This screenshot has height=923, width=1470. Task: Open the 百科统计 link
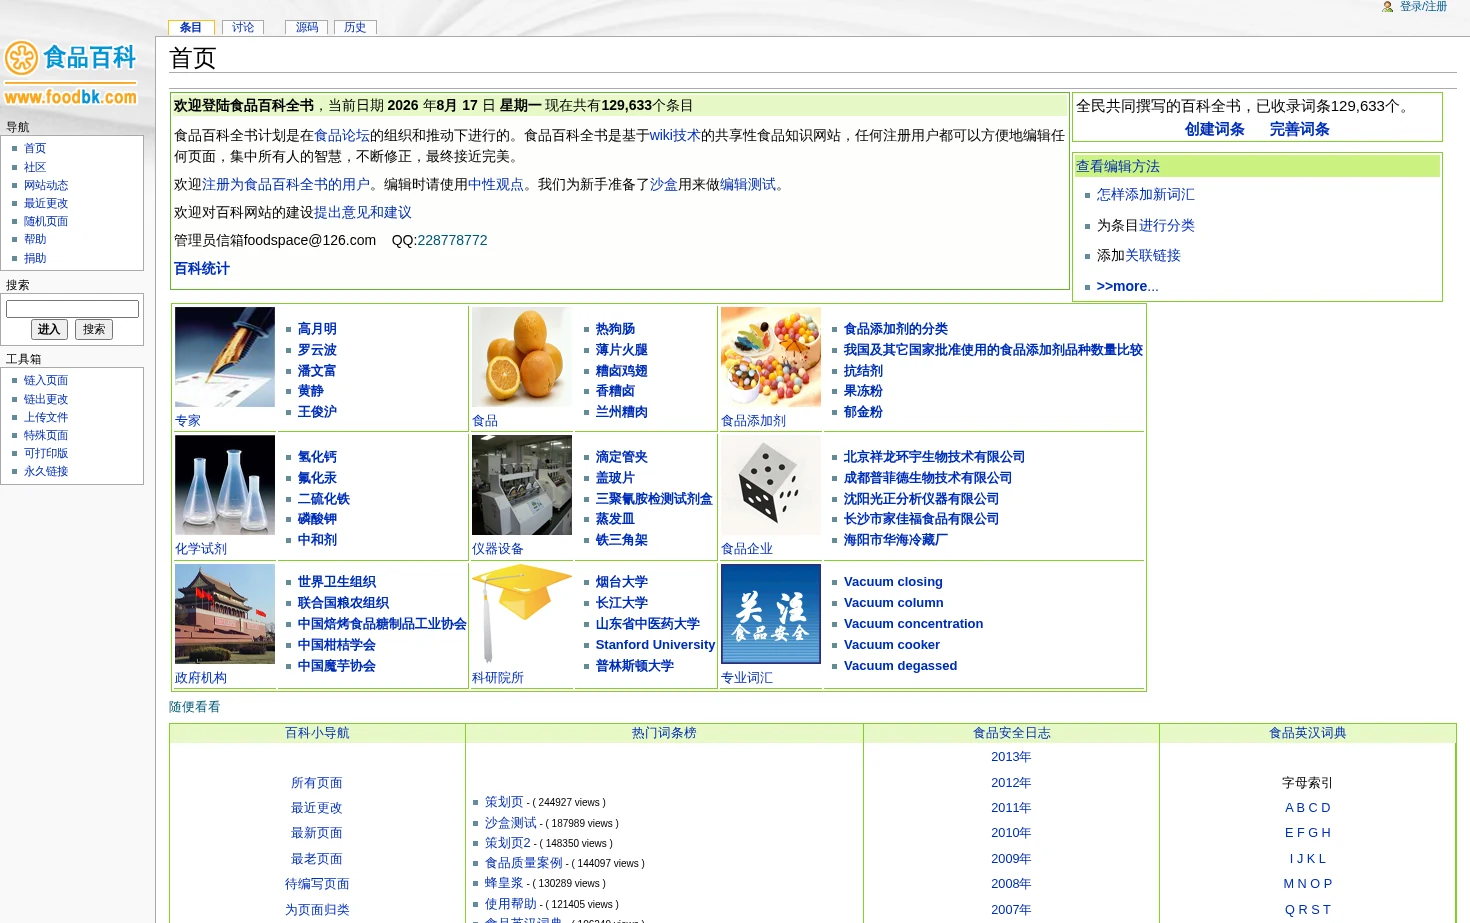click(202, 268)
